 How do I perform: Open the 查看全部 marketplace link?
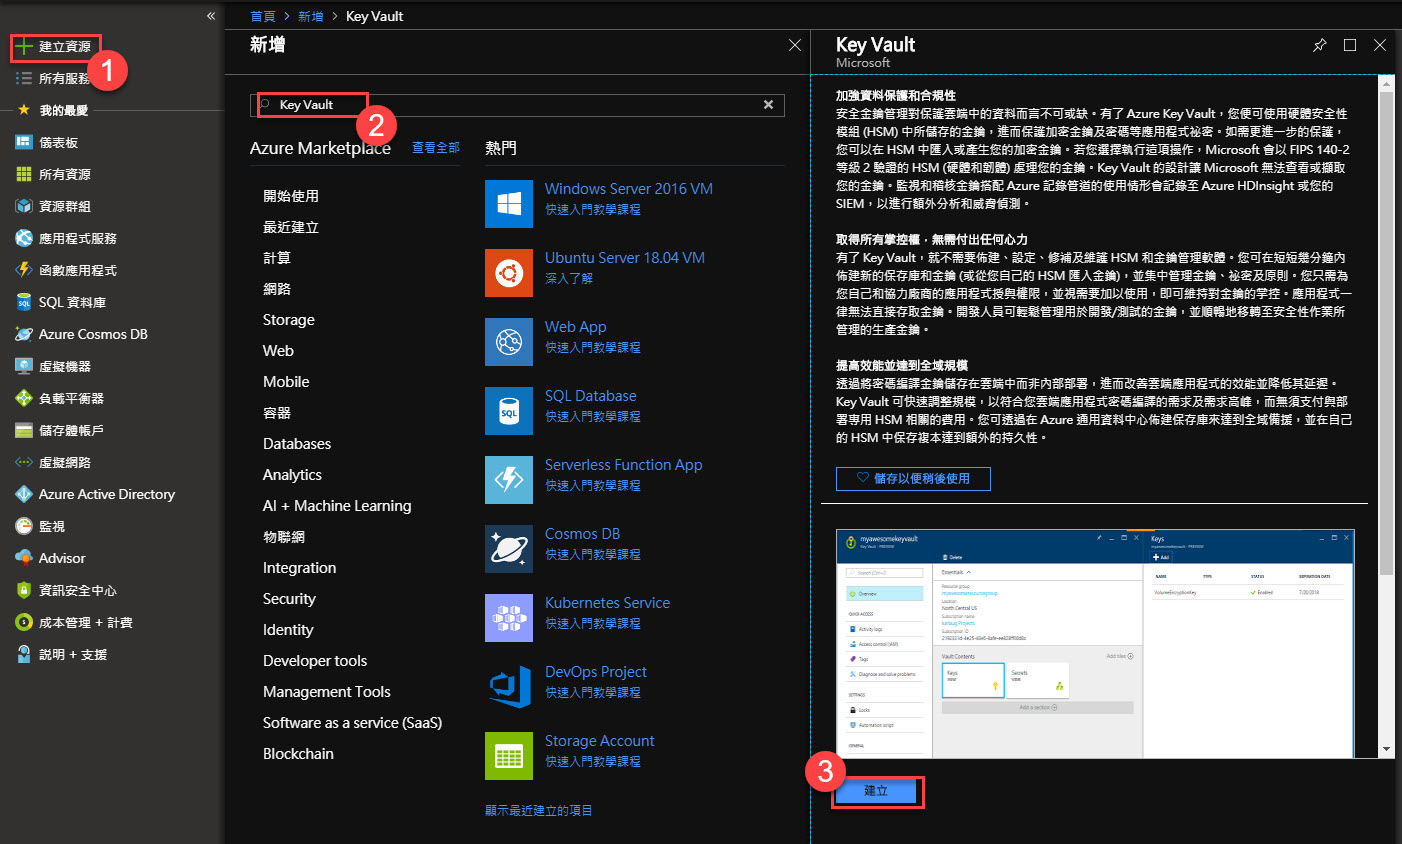click(x=436, y=148)
